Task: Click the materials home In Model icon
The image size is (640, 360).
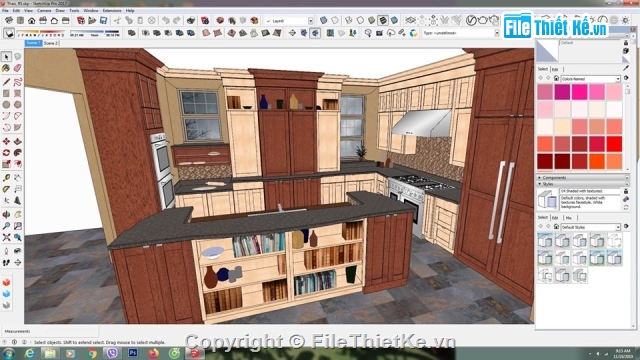Action: click(556, 78)
